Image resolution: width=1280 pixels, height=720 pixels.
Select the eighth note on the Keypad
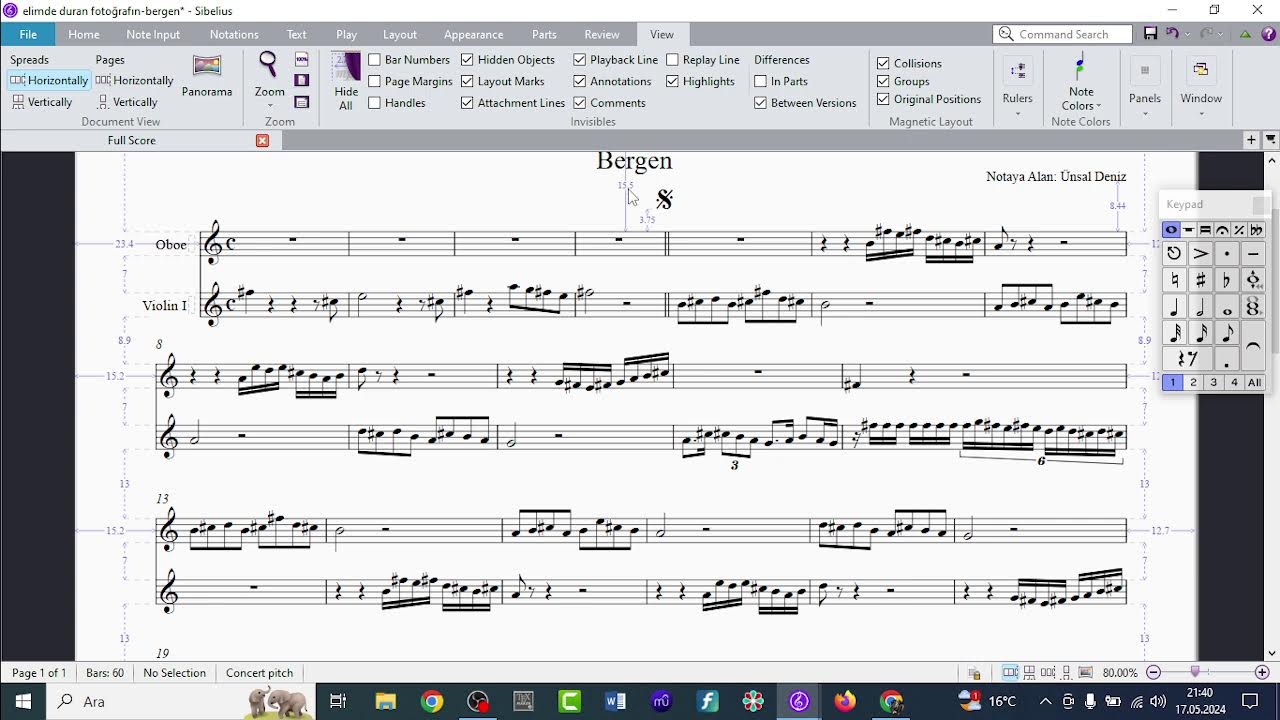click(1226, 333)
